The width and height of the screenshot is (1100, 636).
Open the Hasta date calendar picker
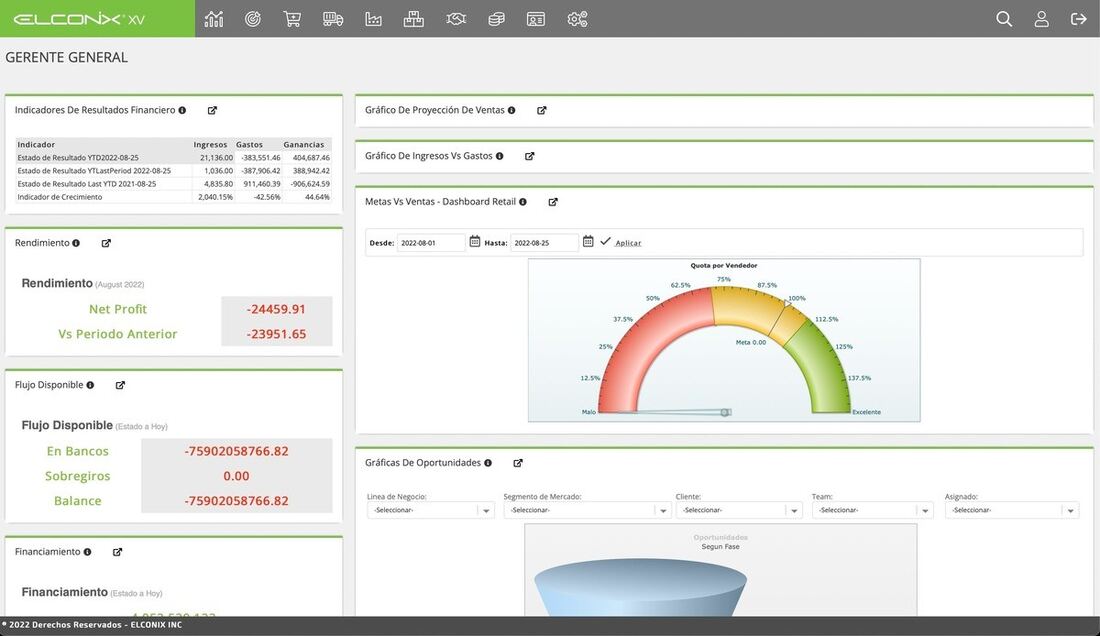(x=588, y=241)
